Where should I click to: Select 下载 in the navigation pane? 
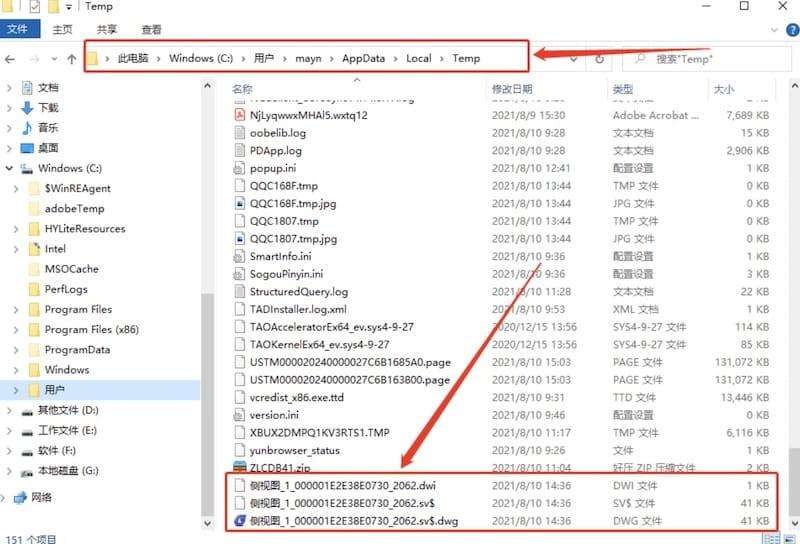pos(48,108)
